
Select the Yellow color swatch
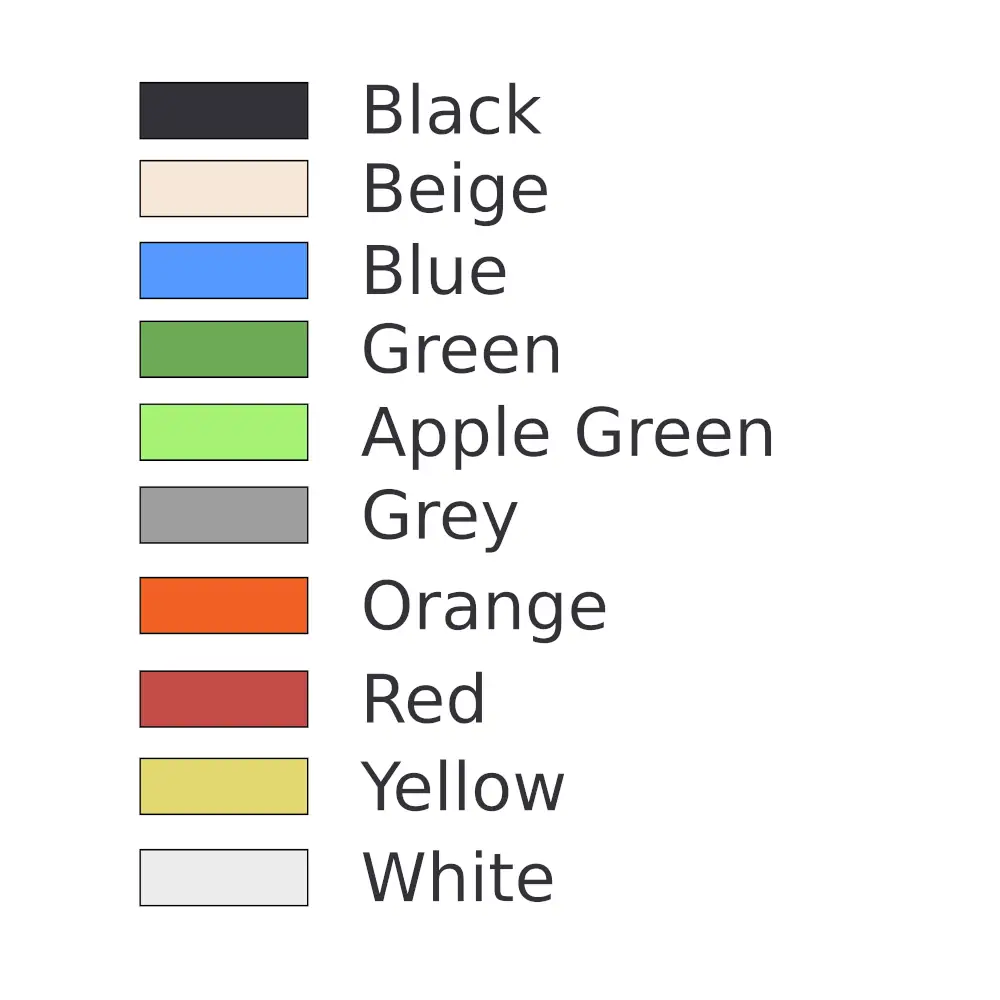click(224, 786)
